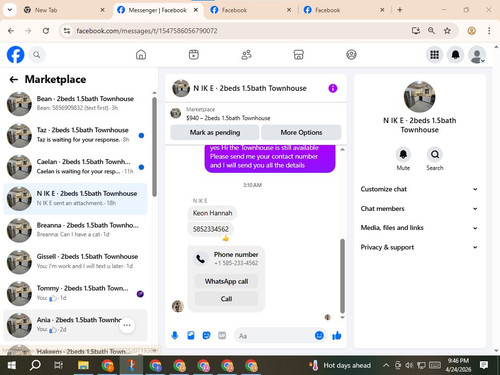Viewport: 500px width, 375px height.
Task: Open Caelan conversation in list
Action: pos(75,167)
